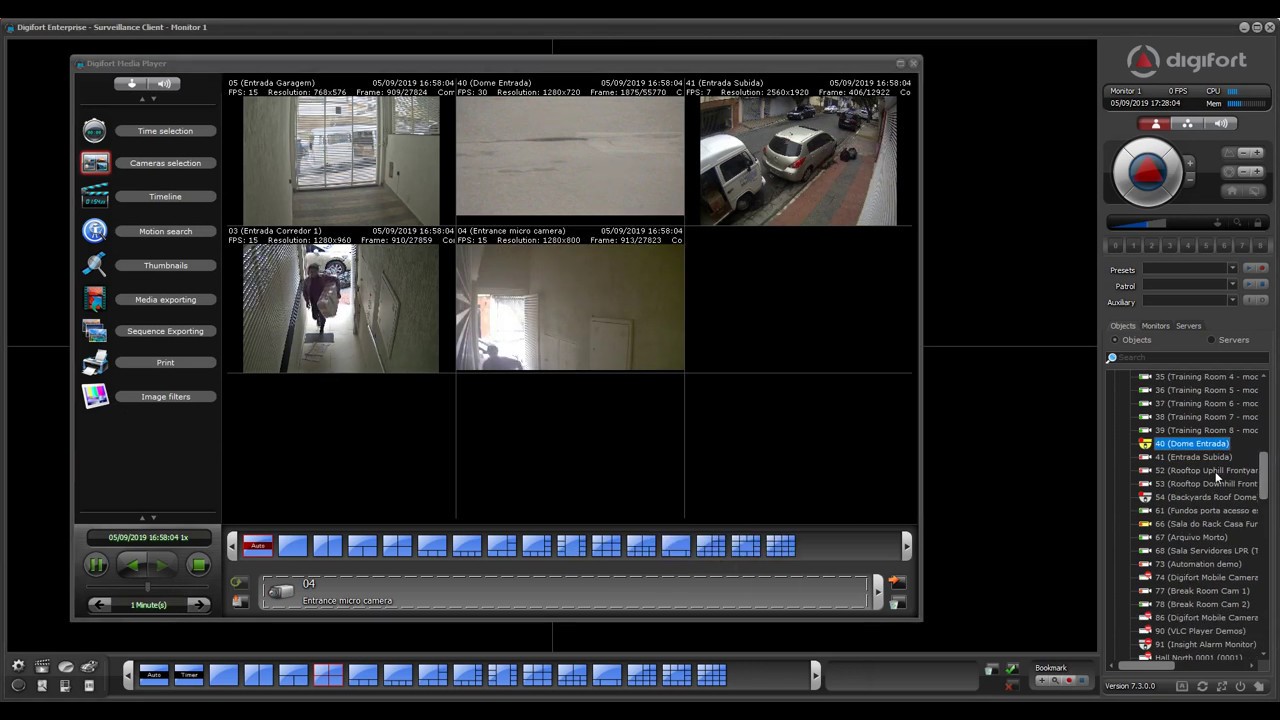
Task: Add a new bookmark
Action: pos(1041,681)
